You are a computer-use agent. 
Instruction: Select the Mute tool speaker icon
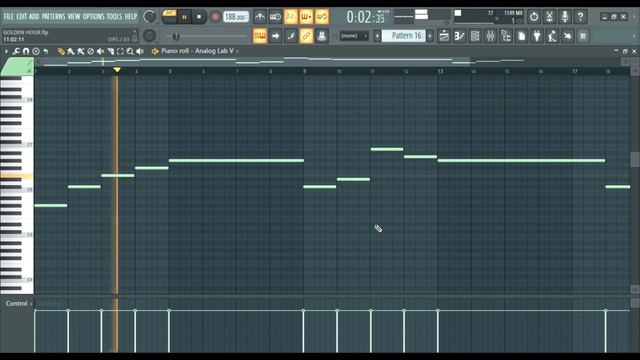click(100, 51)
